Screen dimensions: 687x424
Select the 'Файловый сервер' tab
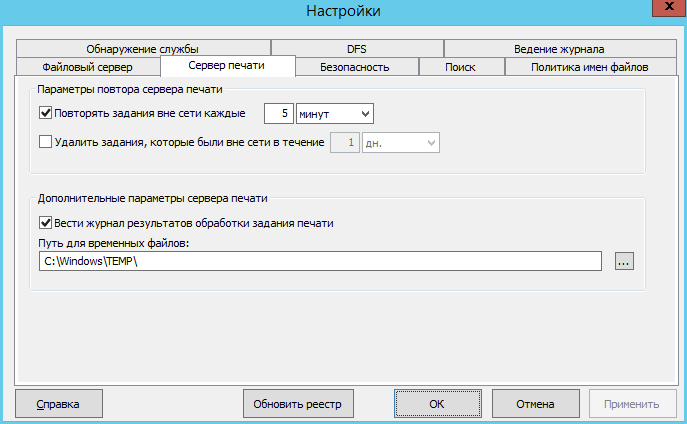pyautogui.click(x=87, y=67)
